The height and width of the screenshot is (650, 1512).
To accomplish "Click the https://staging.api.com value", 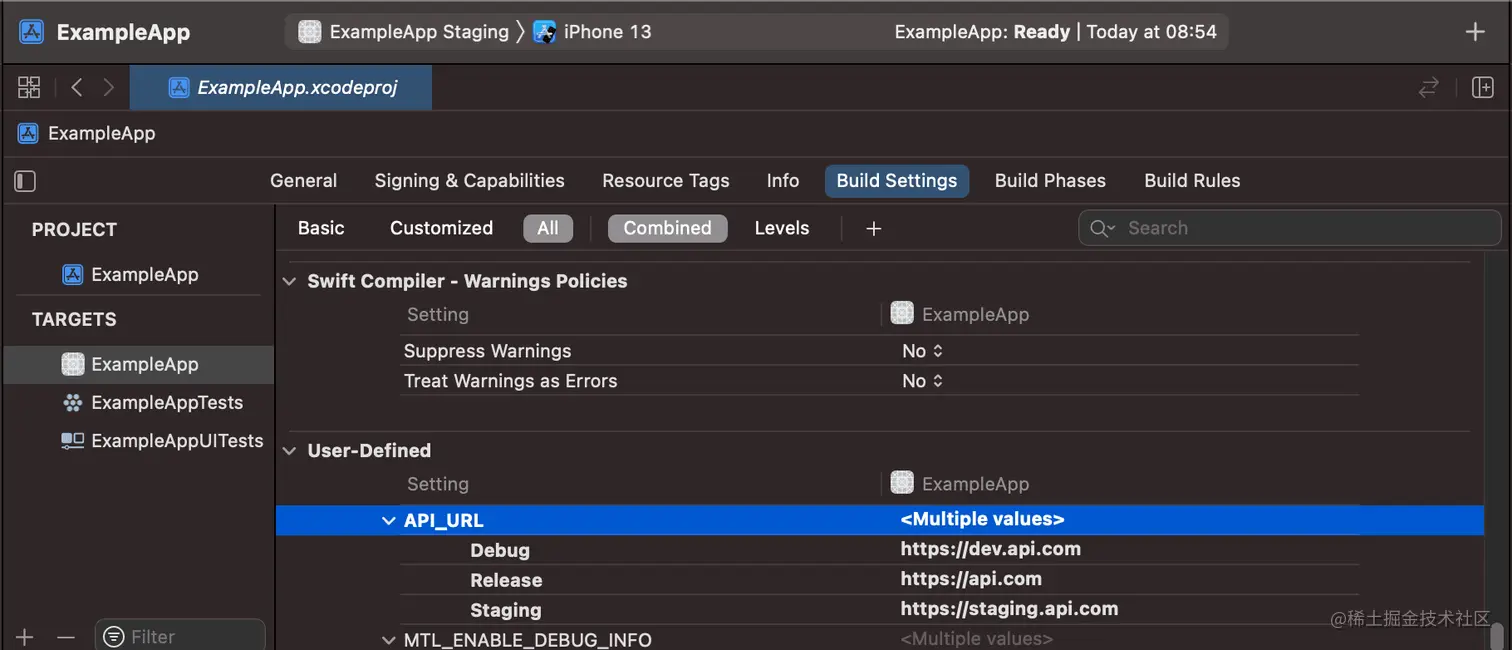I will (1009, 609).
